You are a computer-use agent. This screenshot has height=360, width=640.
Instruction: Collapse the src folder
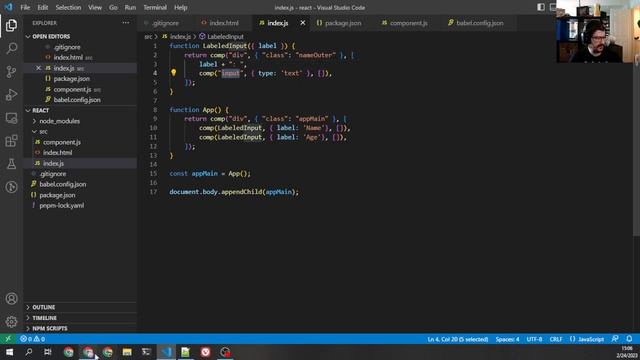(x=43, y=131)
